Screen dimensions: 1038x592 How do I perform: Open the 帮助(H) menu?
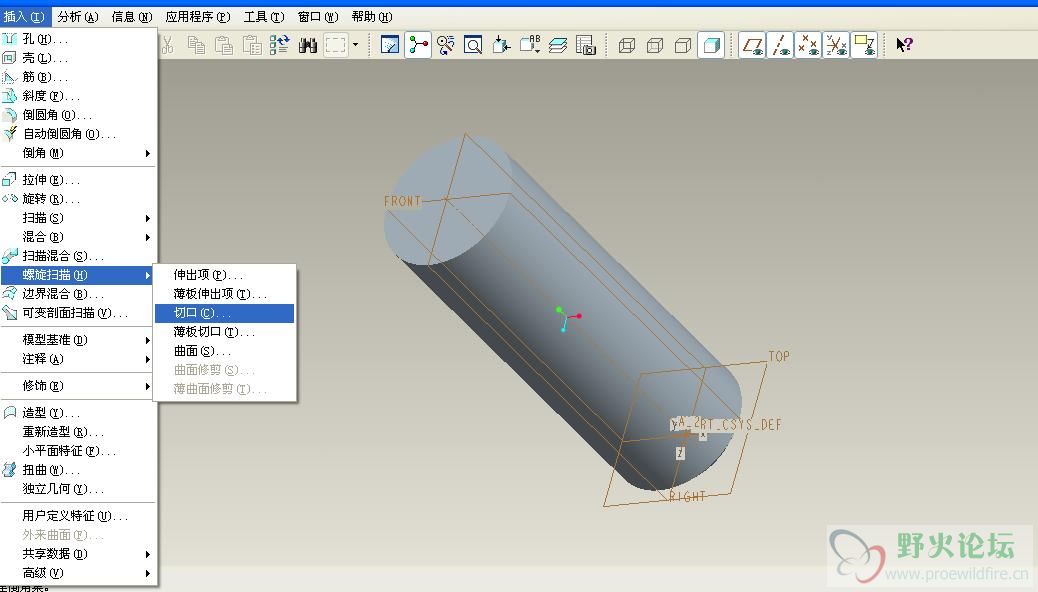tap(371, 17)
